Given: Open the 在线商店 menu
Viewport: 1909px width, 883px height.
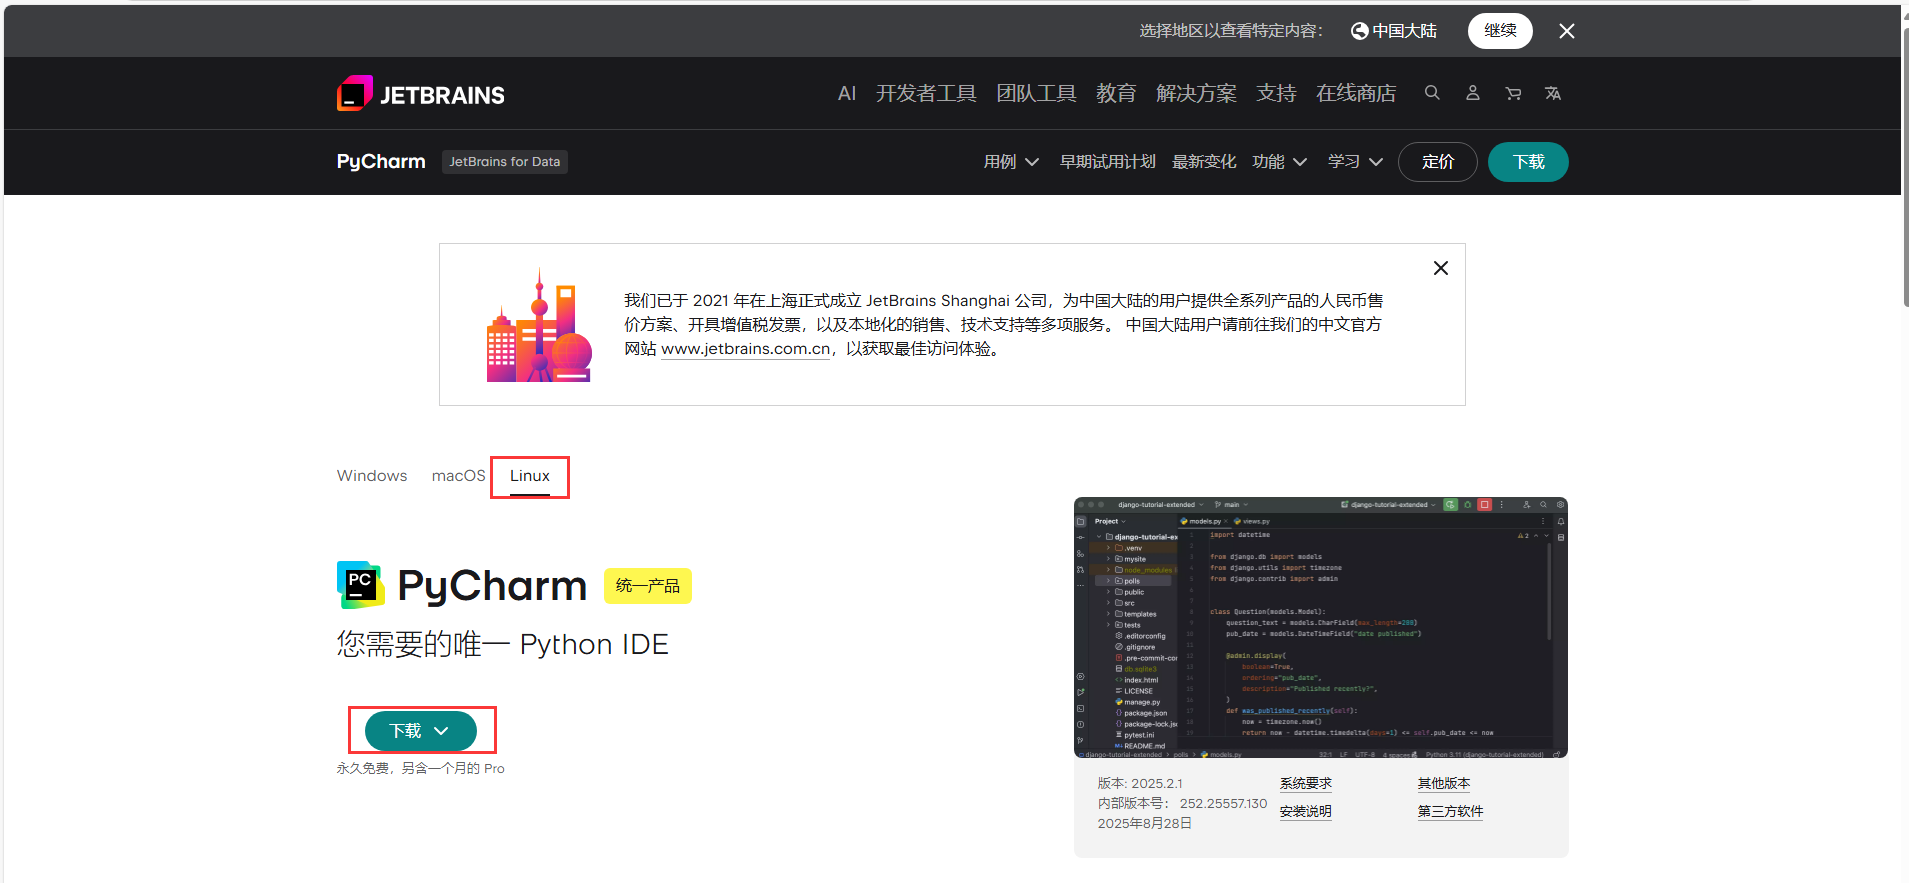Looking at the screenshot, I should 1356,93.
